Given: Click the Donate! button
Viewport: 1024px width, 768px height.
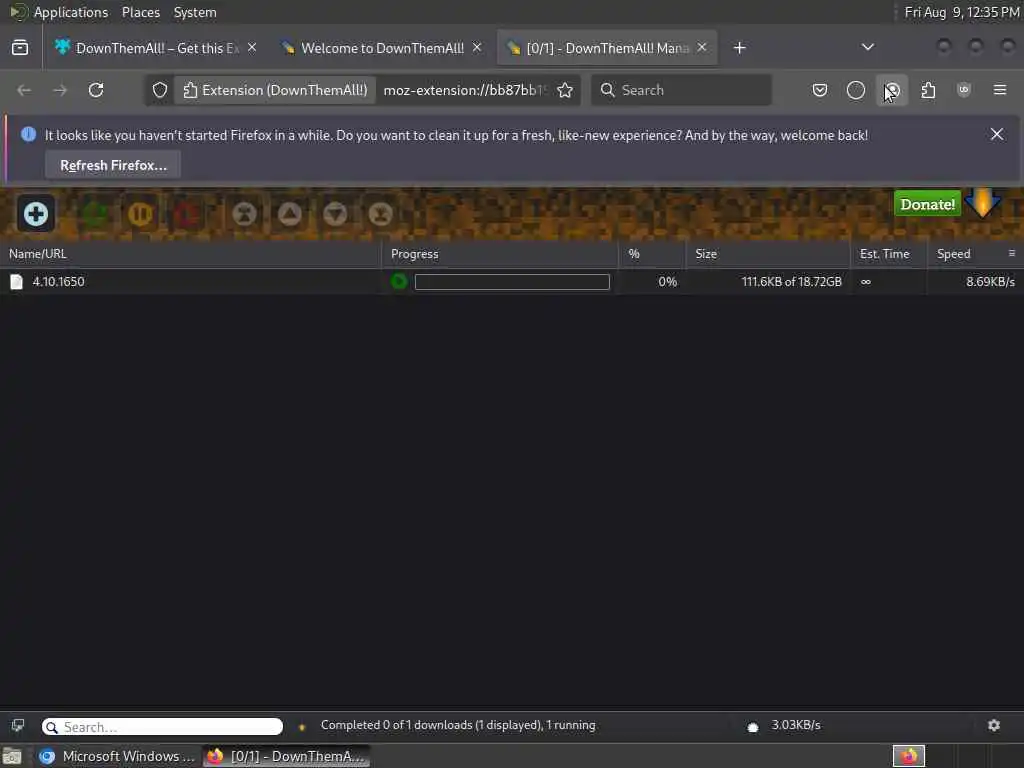Looking at the screenshot, I should click(x=927, y=204).
